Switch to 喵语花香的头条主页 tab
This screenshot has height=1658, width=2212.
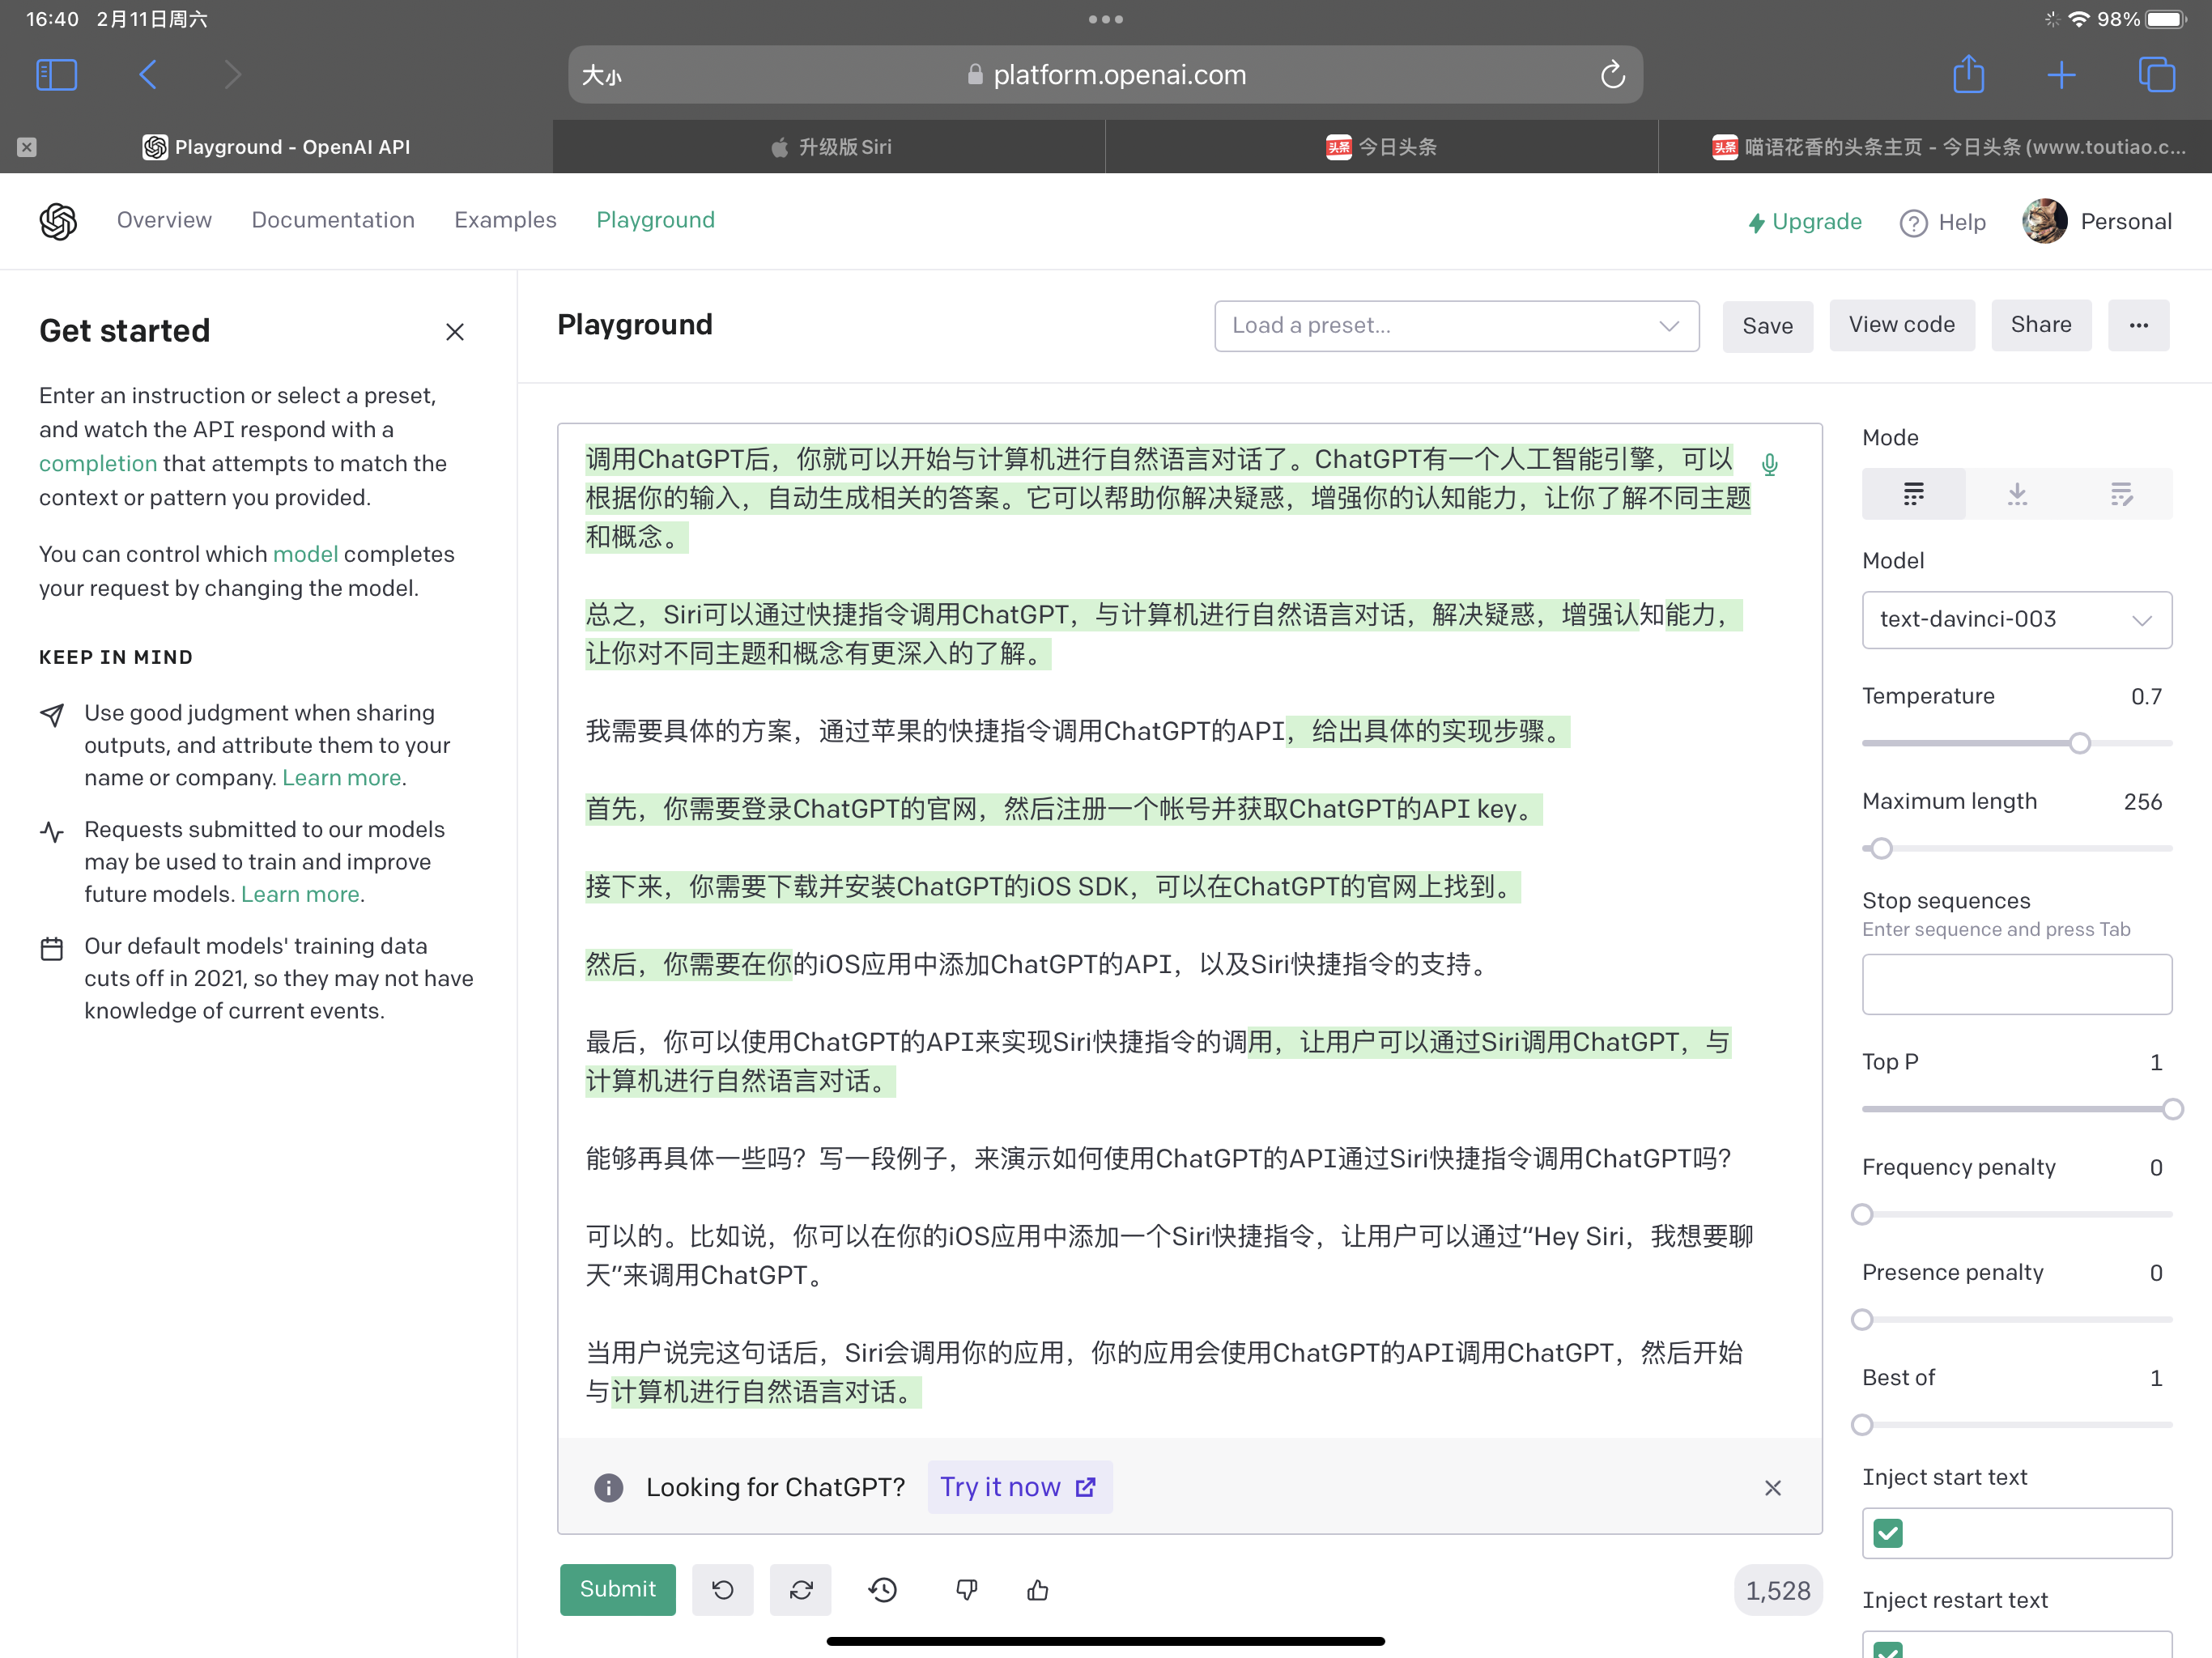pos(1935,147)
